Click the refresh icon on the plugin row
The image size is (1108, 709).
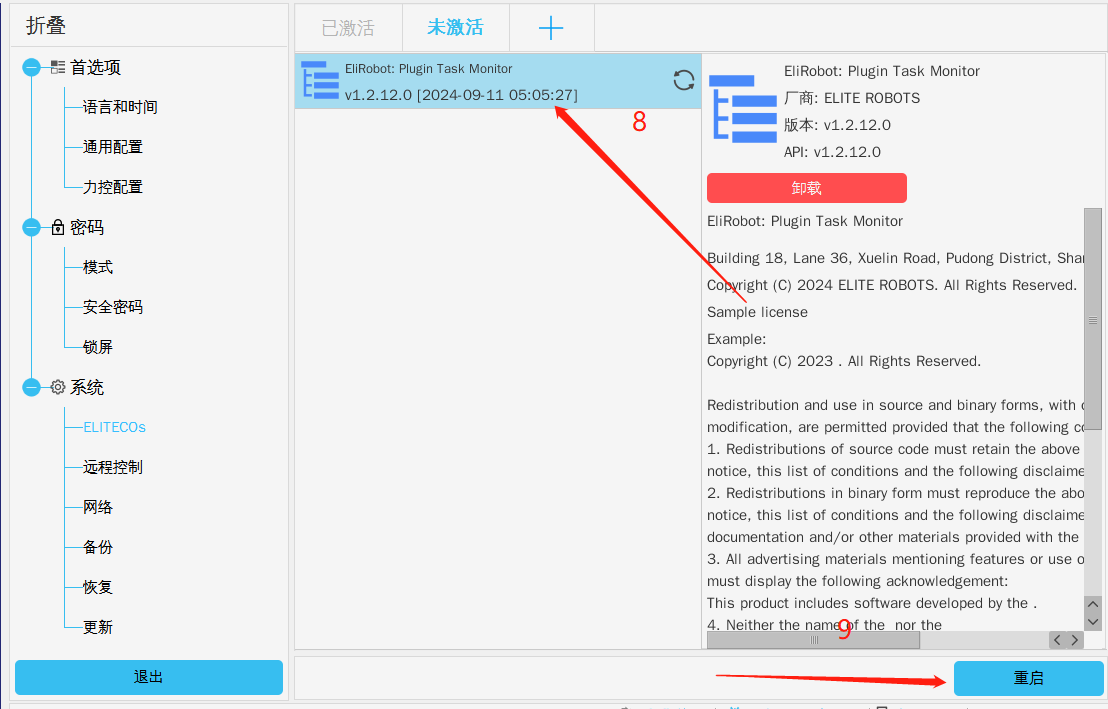(x=684, y=80)
